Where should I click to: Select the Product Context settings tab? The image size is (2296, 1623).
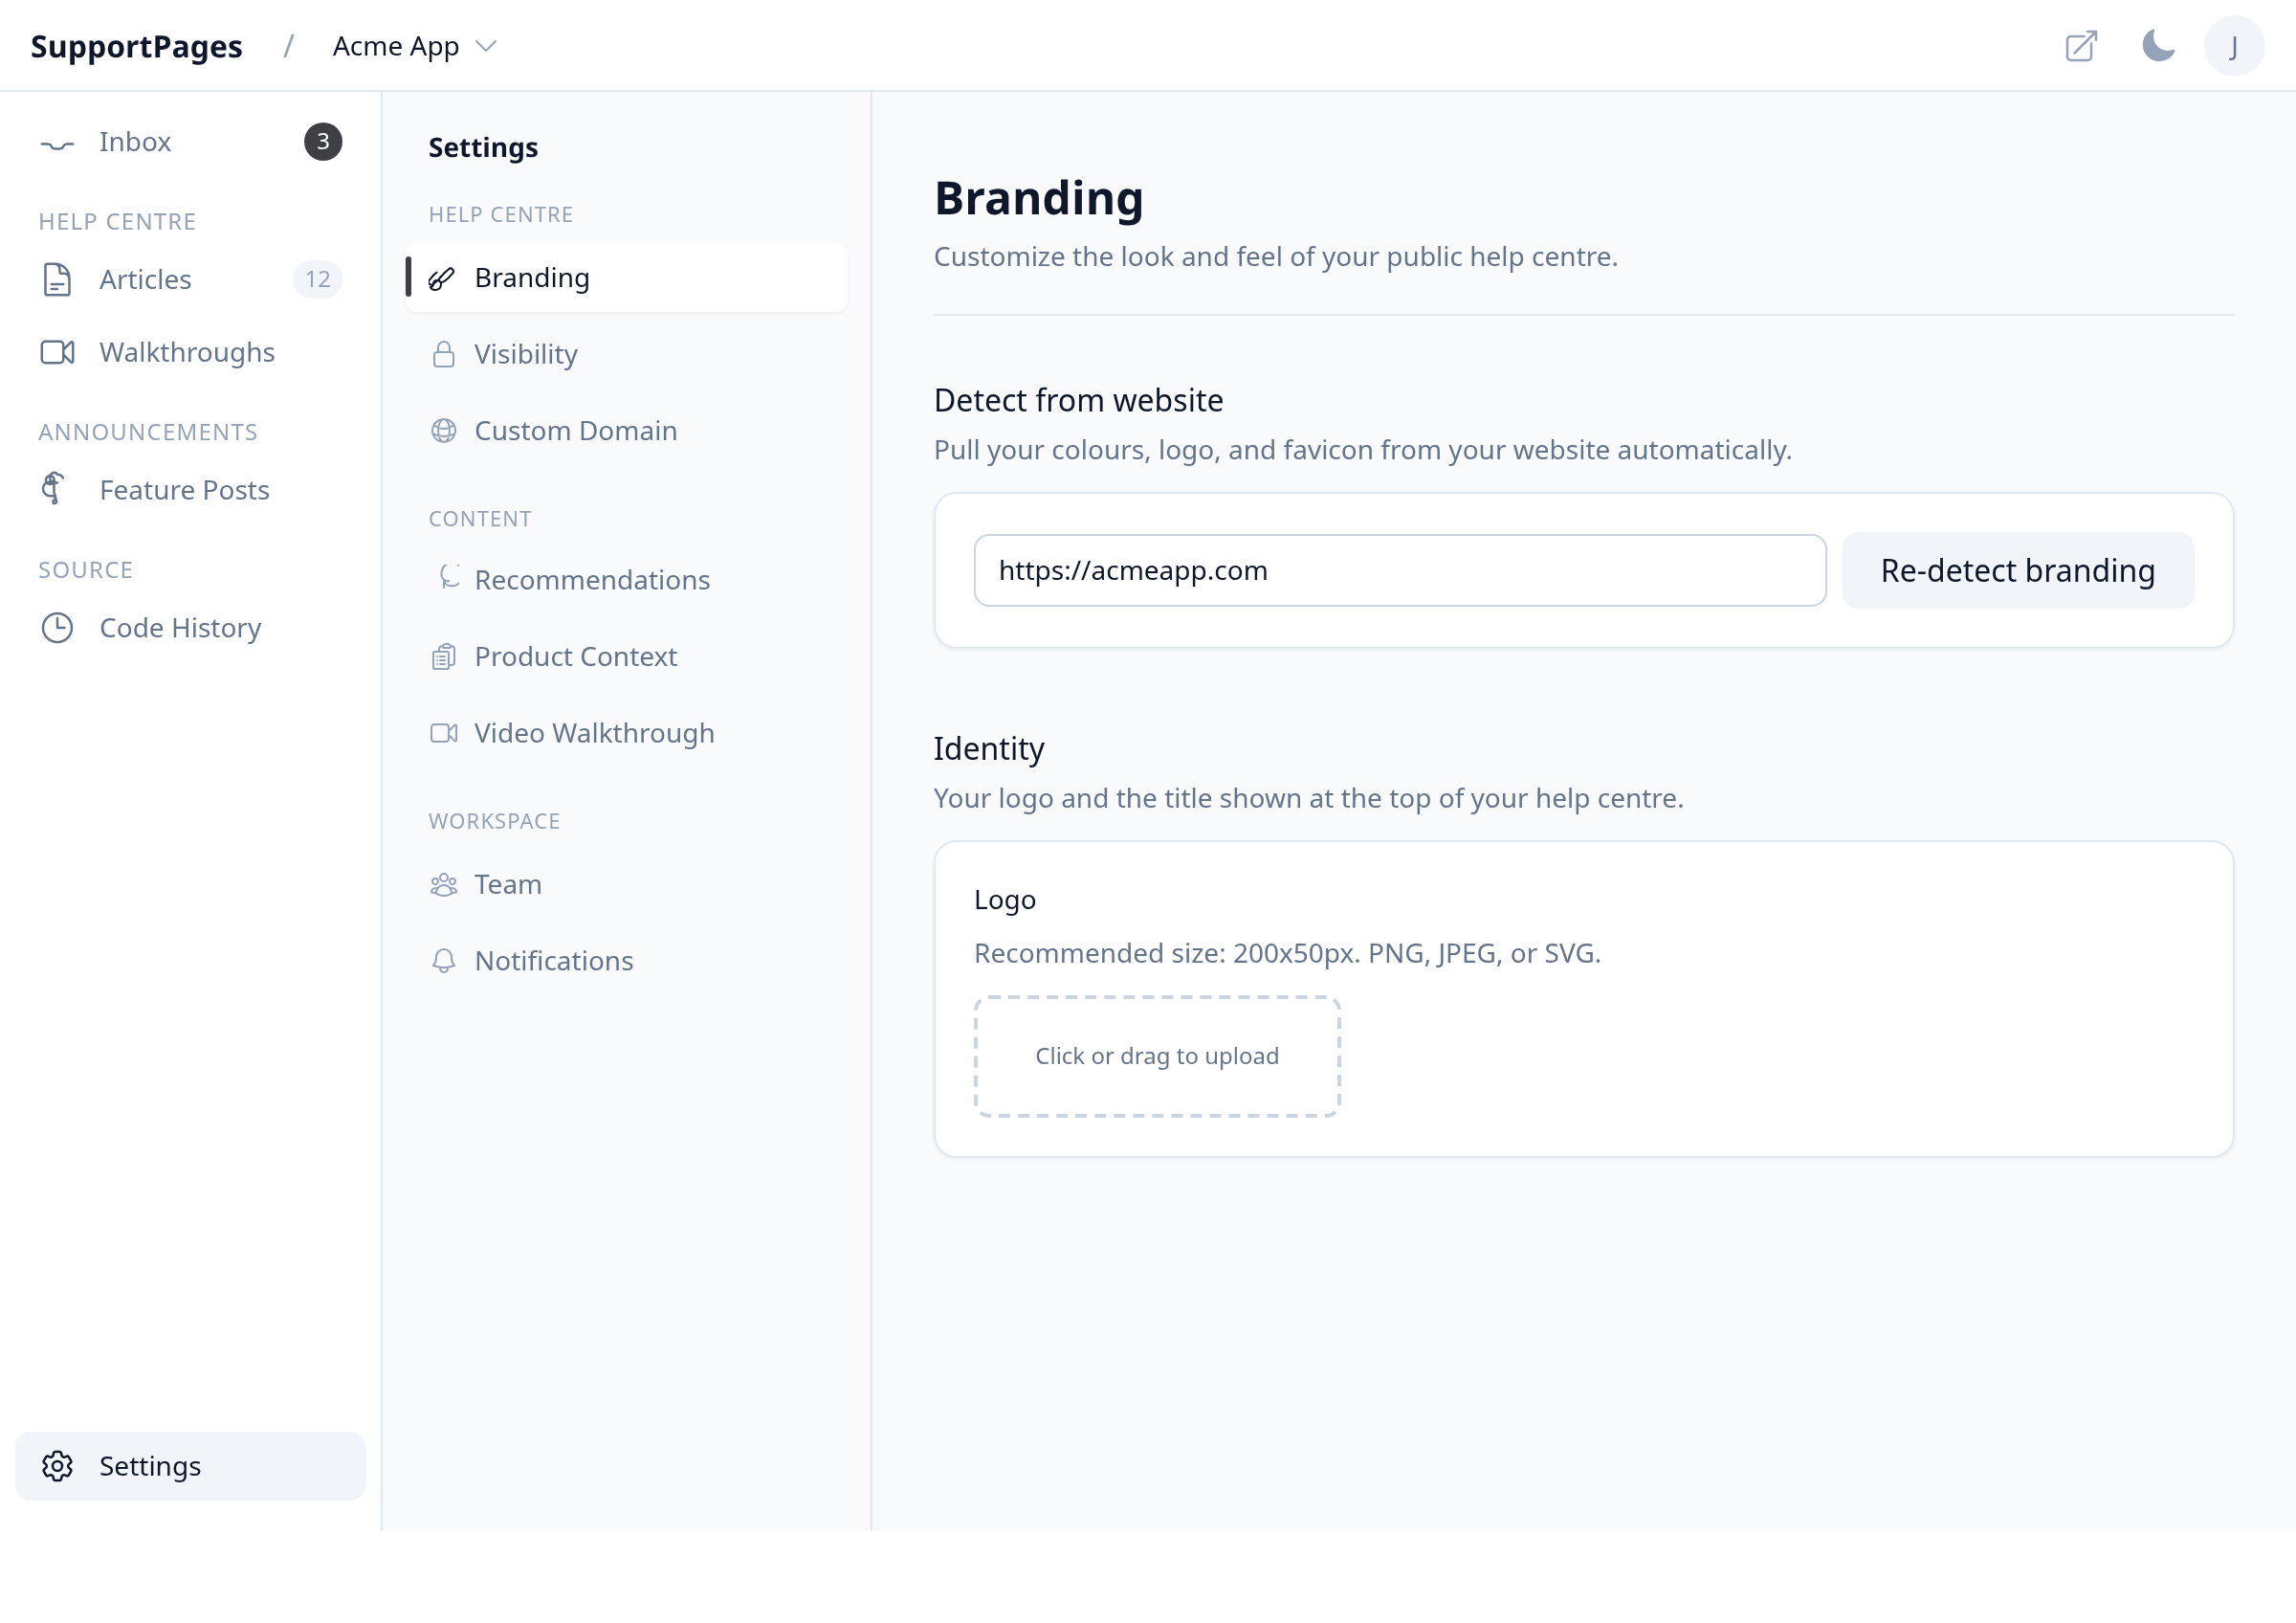(x=626, y=657)
